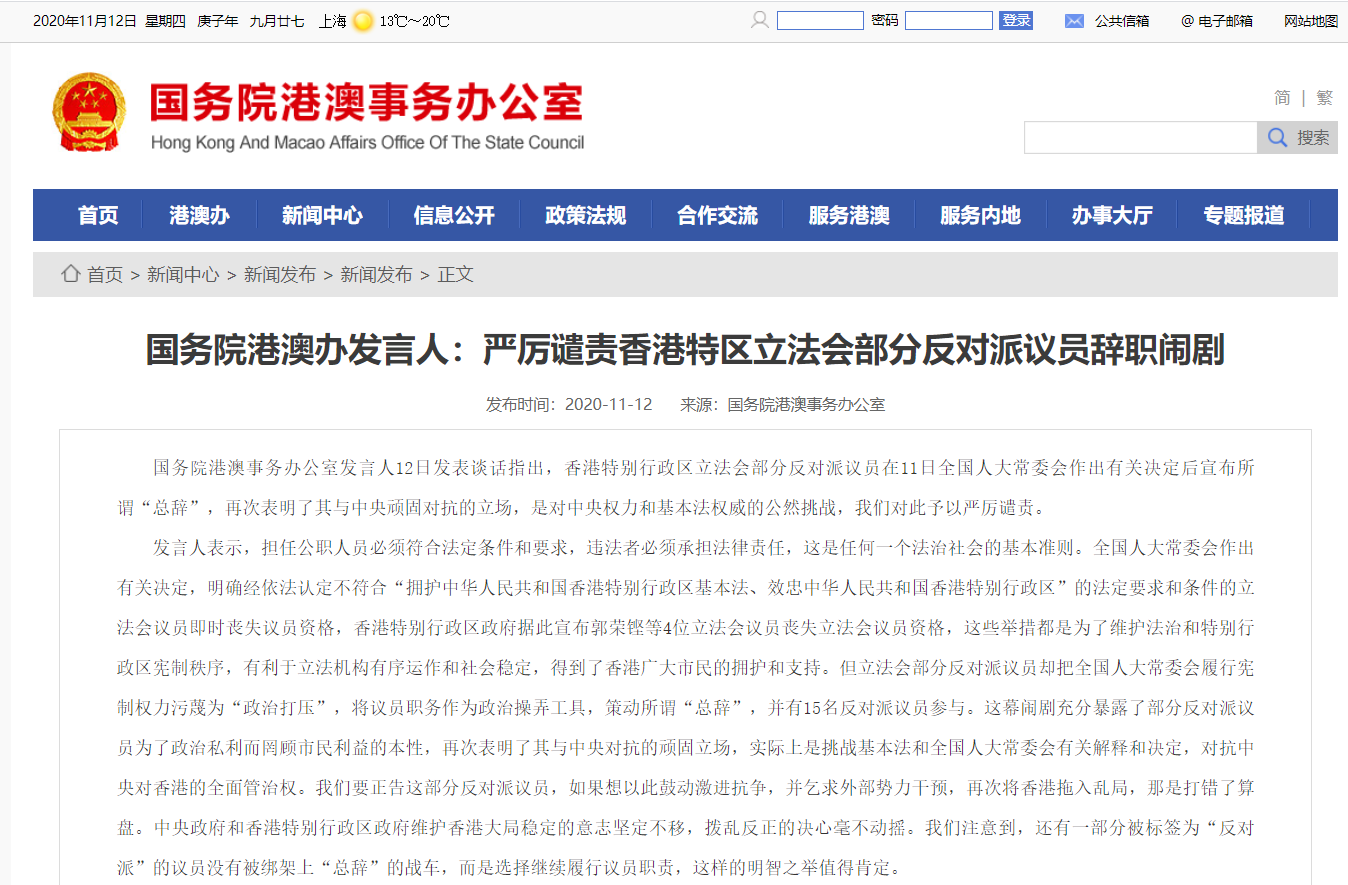
Task: Click the date 2020年11月12日 in top bar
Action: (x=84, y=21)
